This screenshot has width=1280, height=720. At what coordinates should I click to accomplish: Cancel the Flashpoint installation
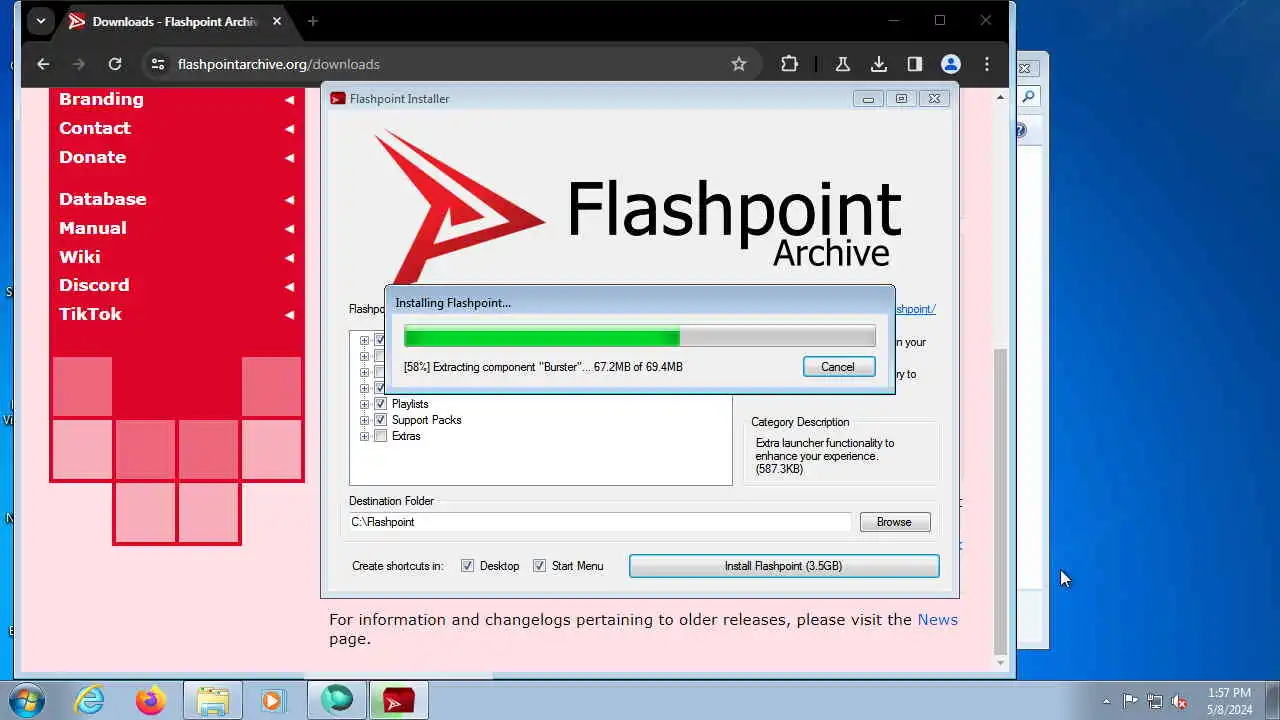pyautogui.click(x=838, y=367)
